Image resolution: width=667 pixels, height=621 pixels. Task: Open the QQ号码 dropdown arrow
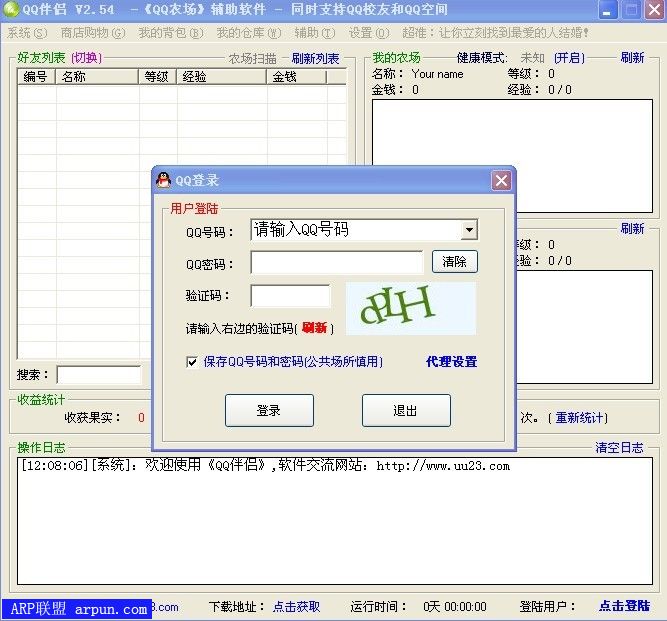[469, 230]
